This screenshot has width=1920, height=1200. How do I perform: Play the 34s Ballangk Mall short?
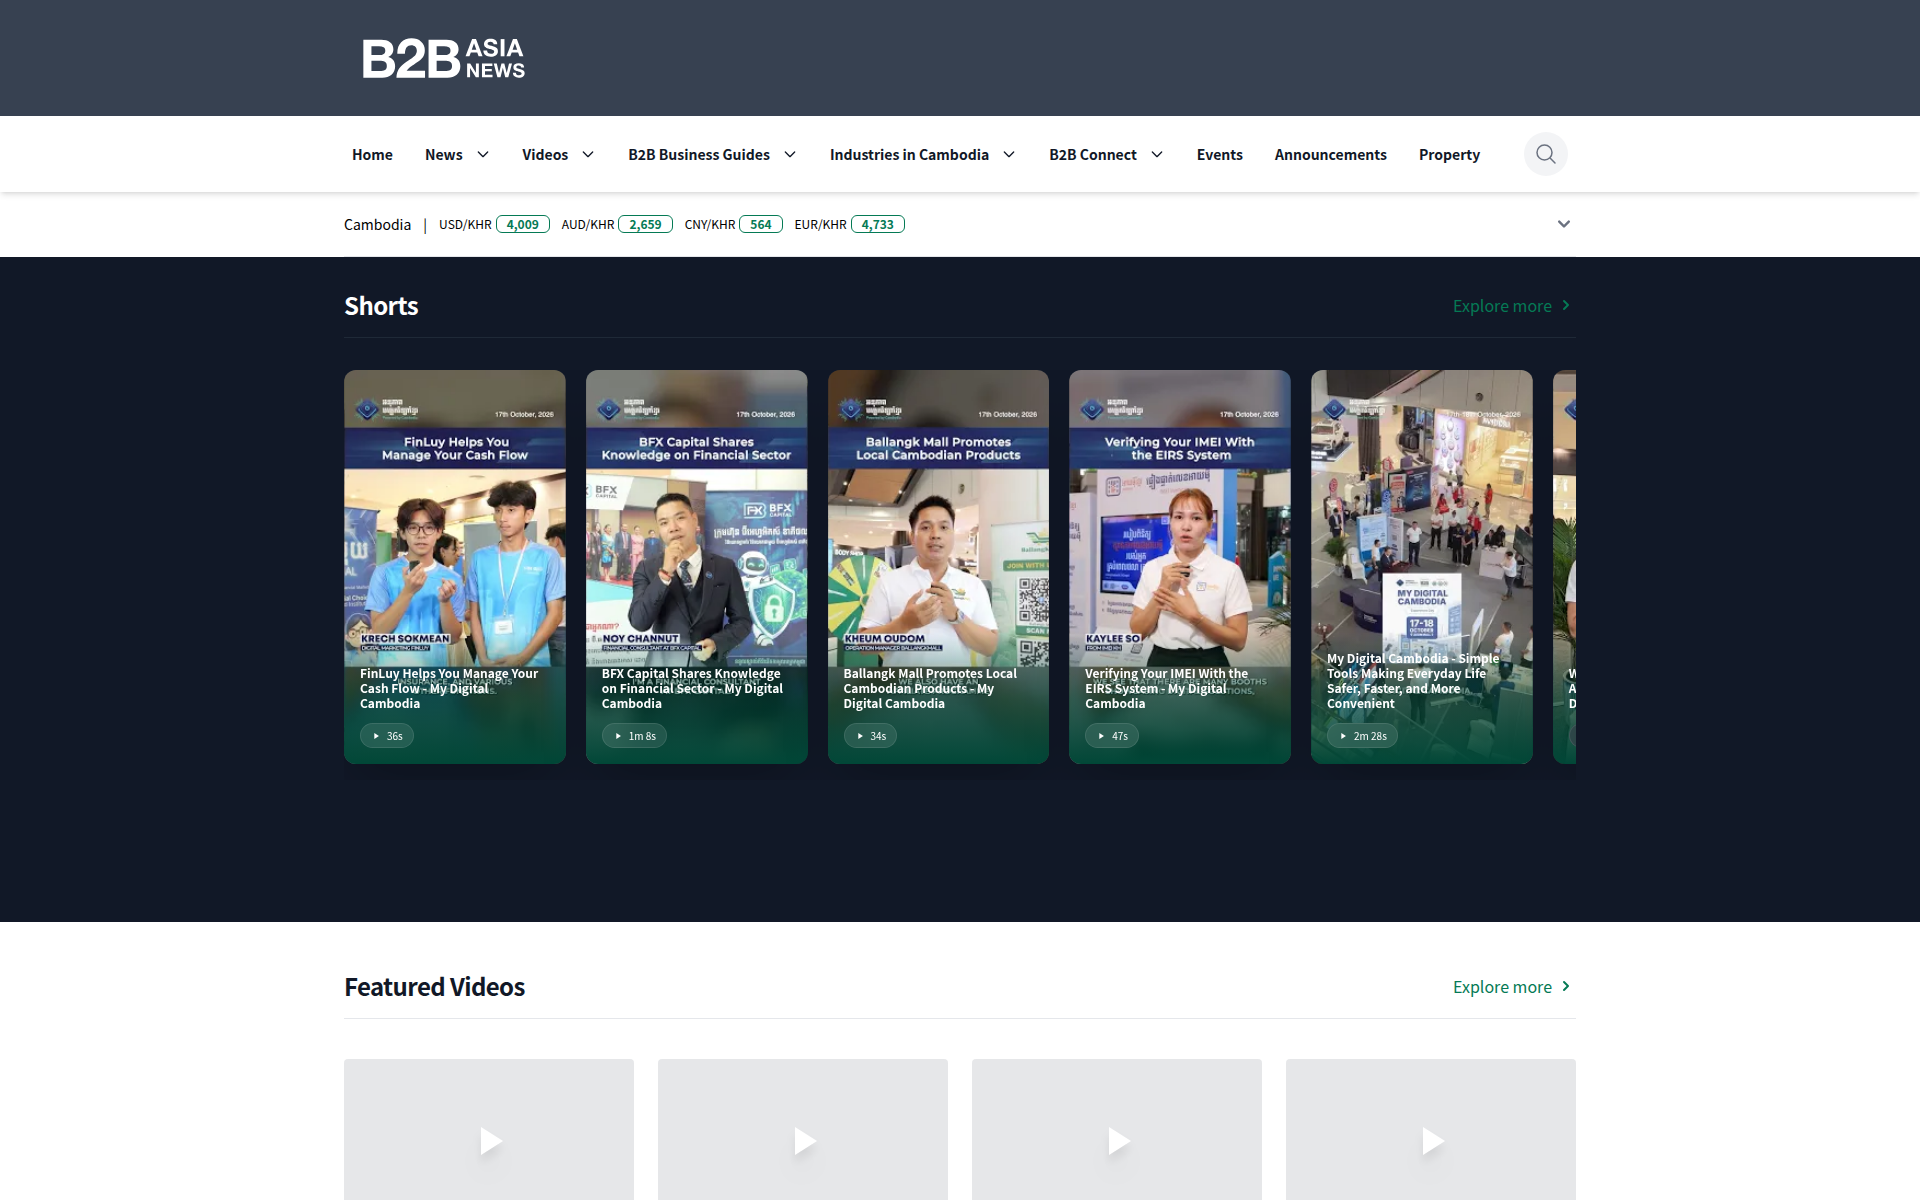point(870,736)
